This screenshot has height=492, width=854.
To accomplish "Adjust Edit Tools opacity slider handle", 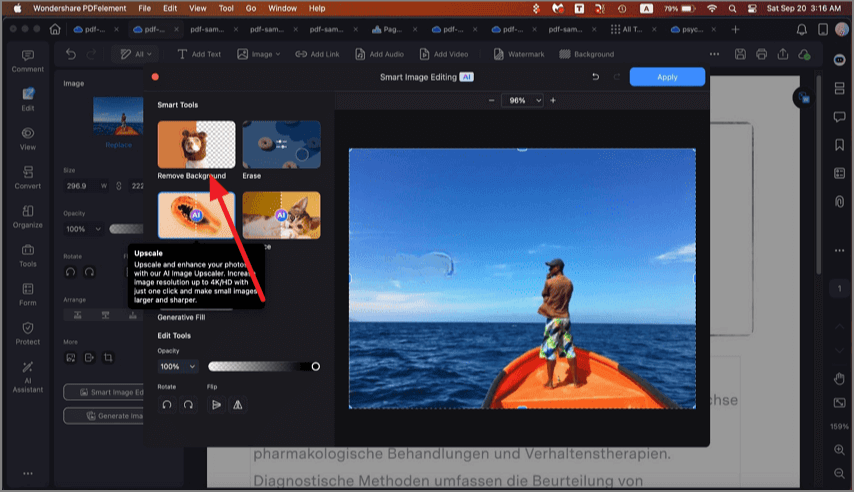I will (x=315, y=367).
